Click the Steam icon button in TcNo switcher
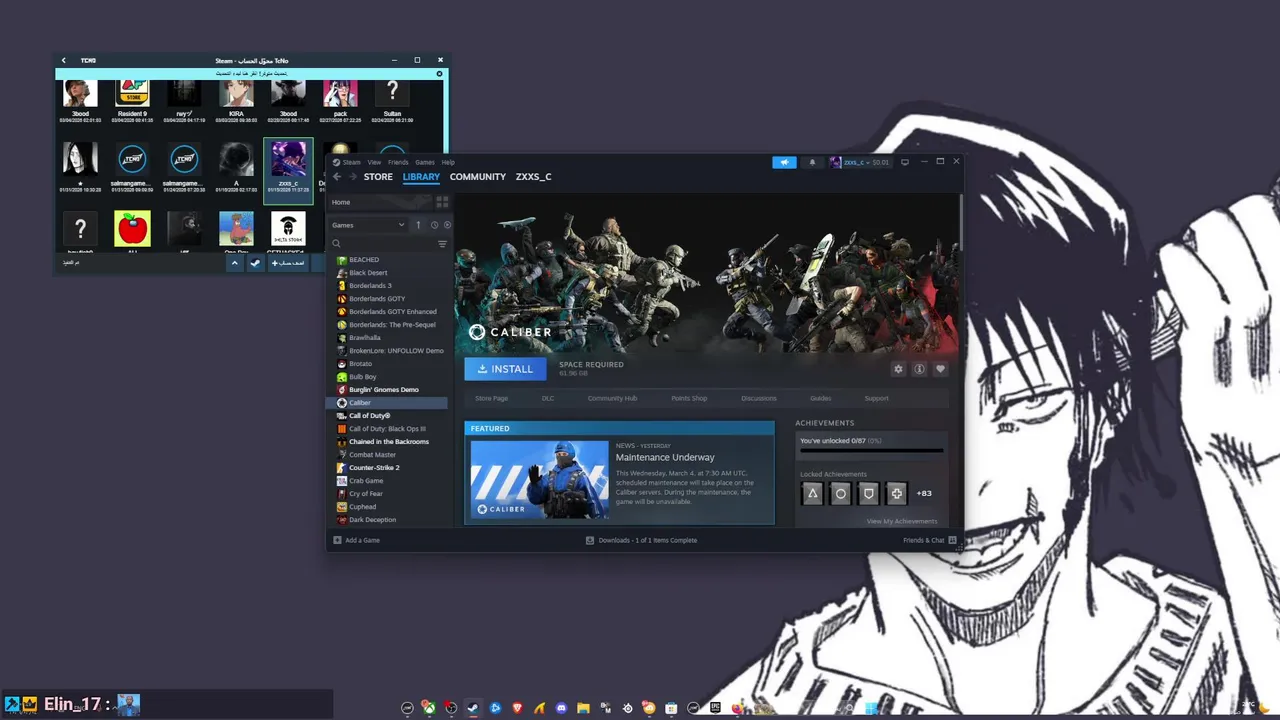1280x720 pixels. tap(255, 263)
